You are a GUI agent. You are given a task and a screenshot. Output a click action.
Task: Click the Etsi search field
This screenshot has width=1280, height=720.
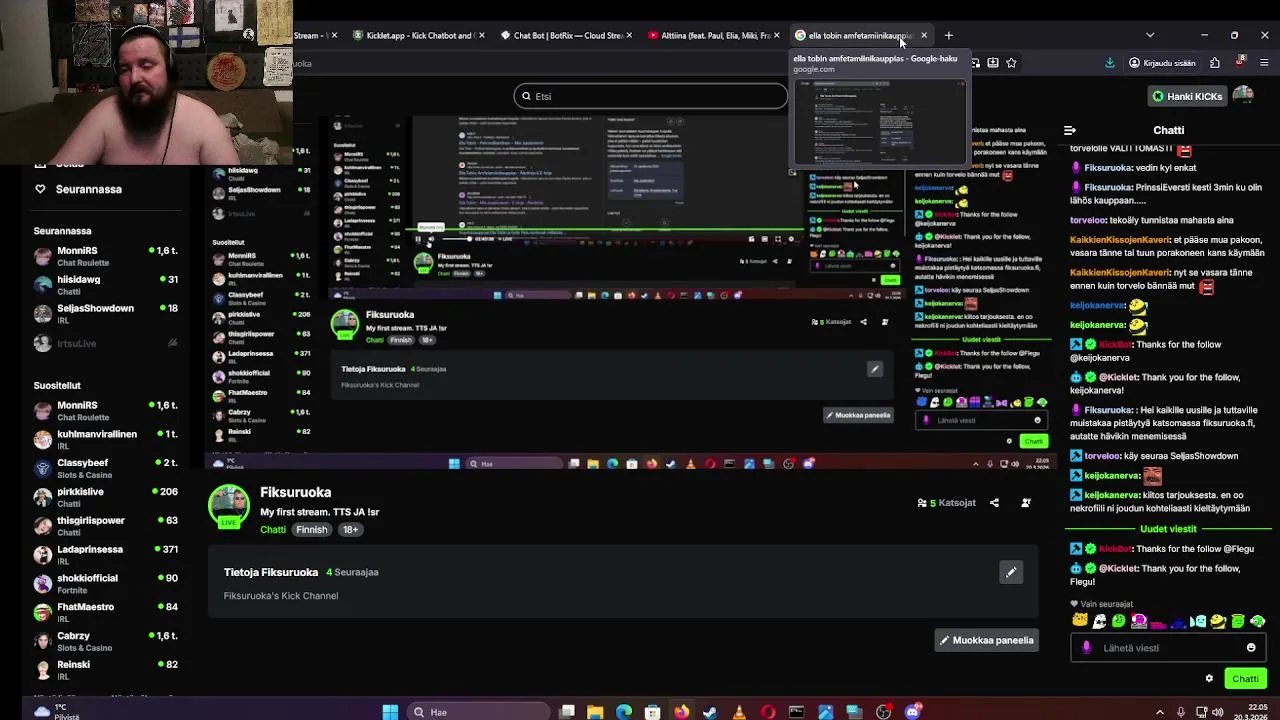click(651, 96)
